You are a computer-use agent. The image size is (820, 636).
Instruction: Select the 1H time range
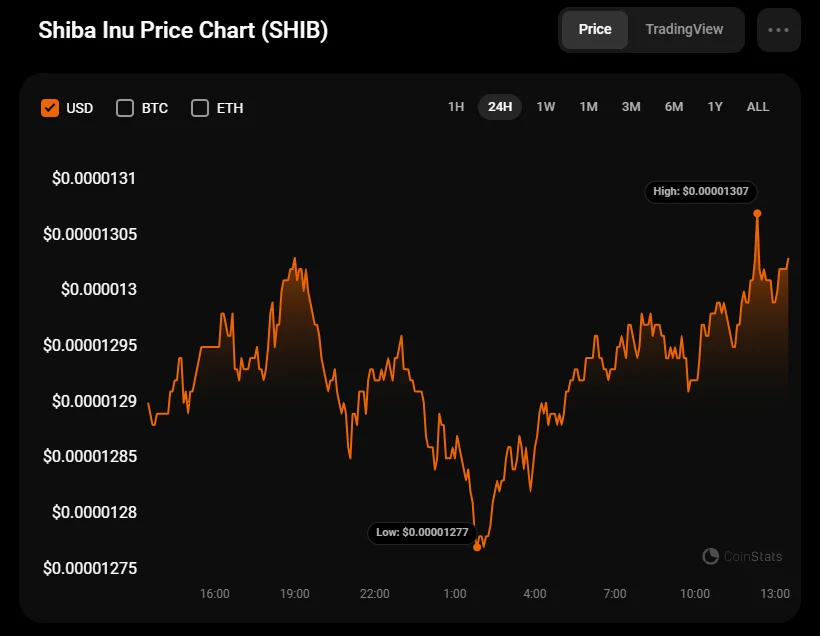click(x=456, y=107)
